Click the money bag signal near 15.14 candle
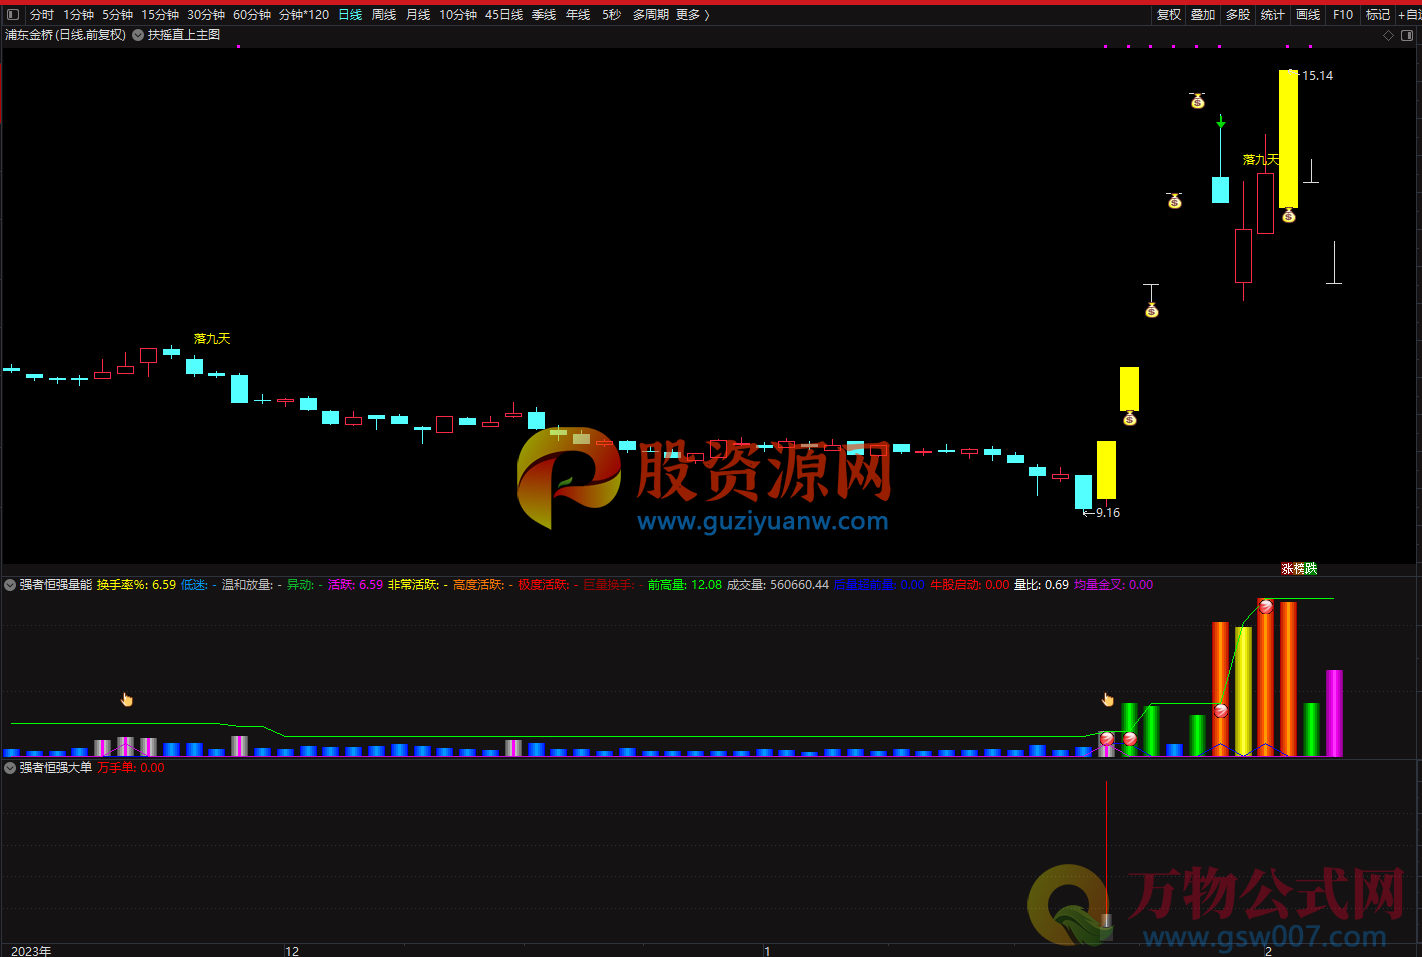This screenshot has width=1422, height=957. 1289,215
